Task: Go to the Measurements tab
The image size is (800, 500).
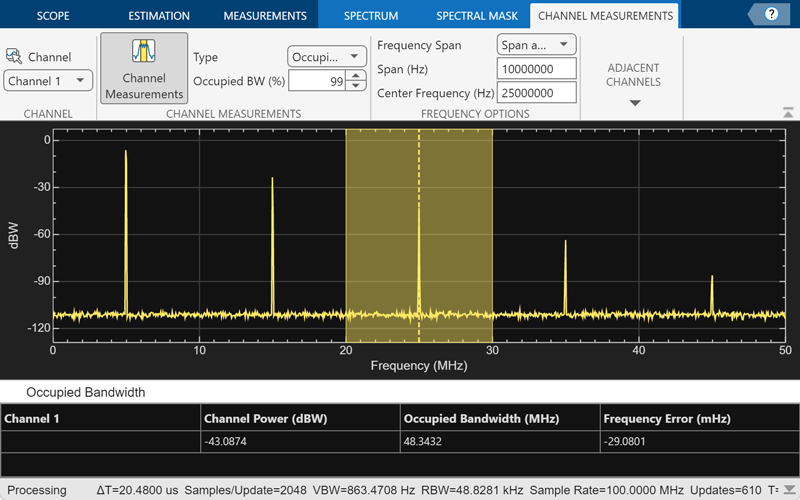Action: [265, 16]
